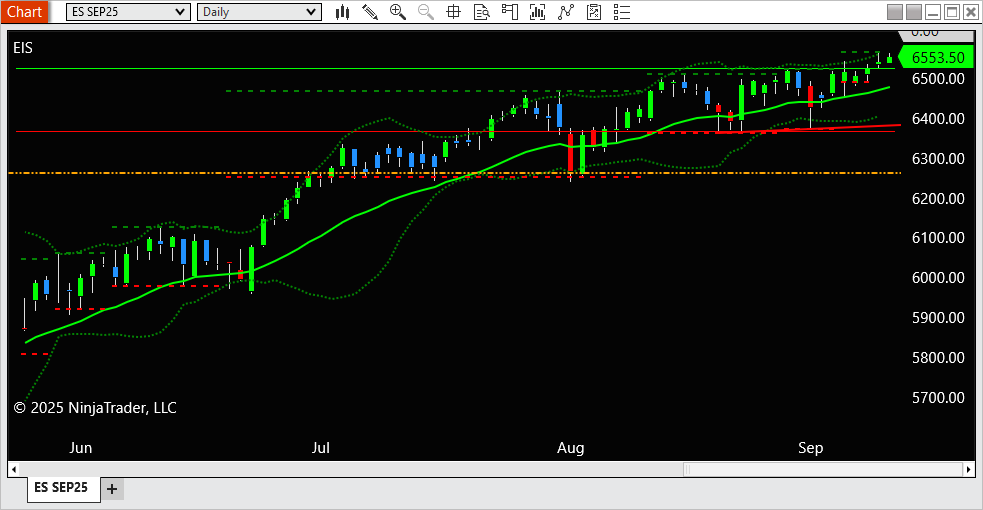Click the Chart title label
The height and width of the screenshot is (510, 983).
pyautogui.click(x=24, y=12)
